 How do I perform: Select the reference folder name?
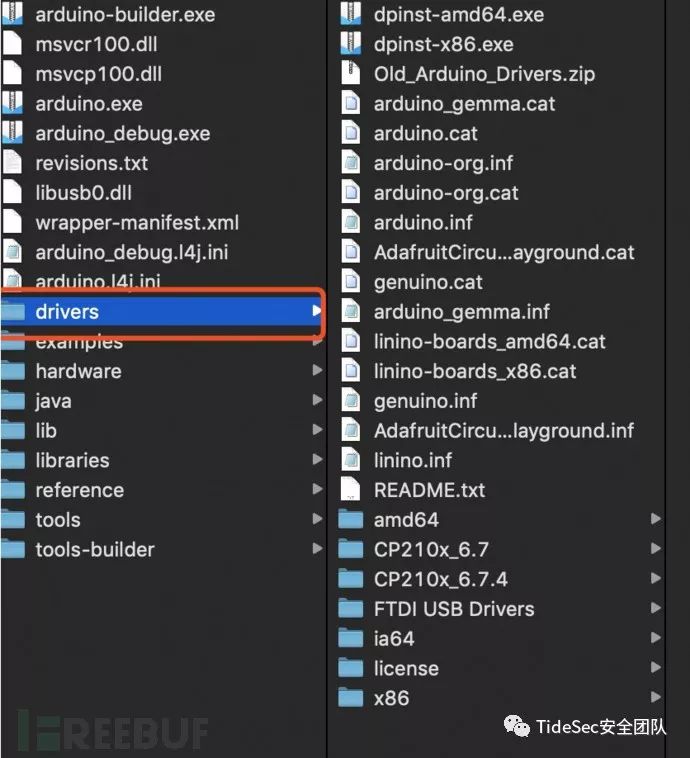(80, 490)
